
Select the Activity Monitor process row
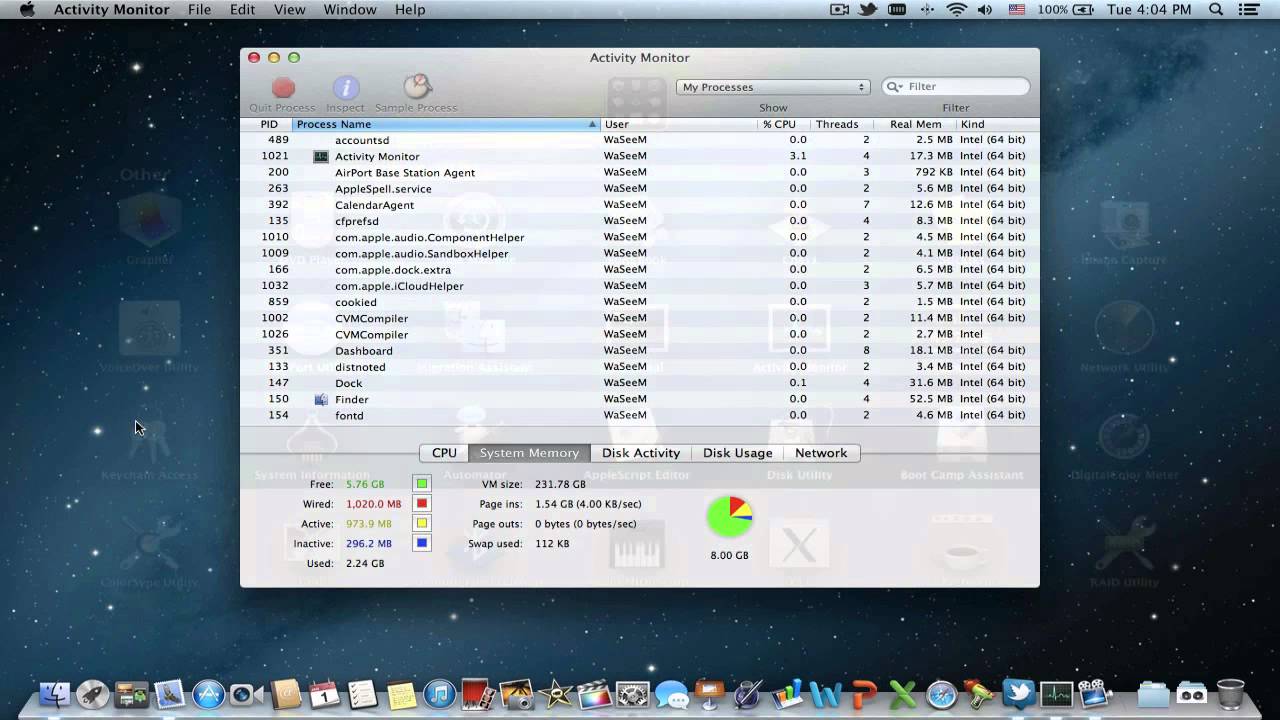(640, 156)
